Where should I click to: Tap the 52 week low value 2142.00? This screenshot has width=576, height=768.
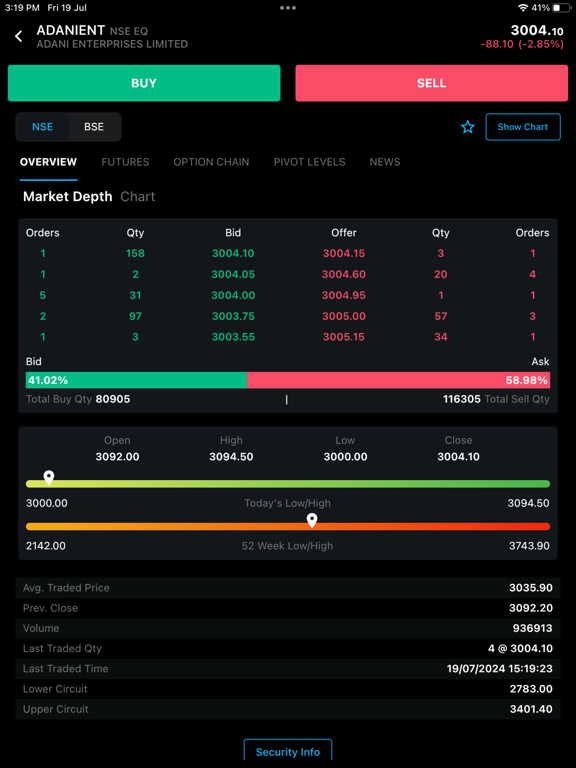pos(46,546)
